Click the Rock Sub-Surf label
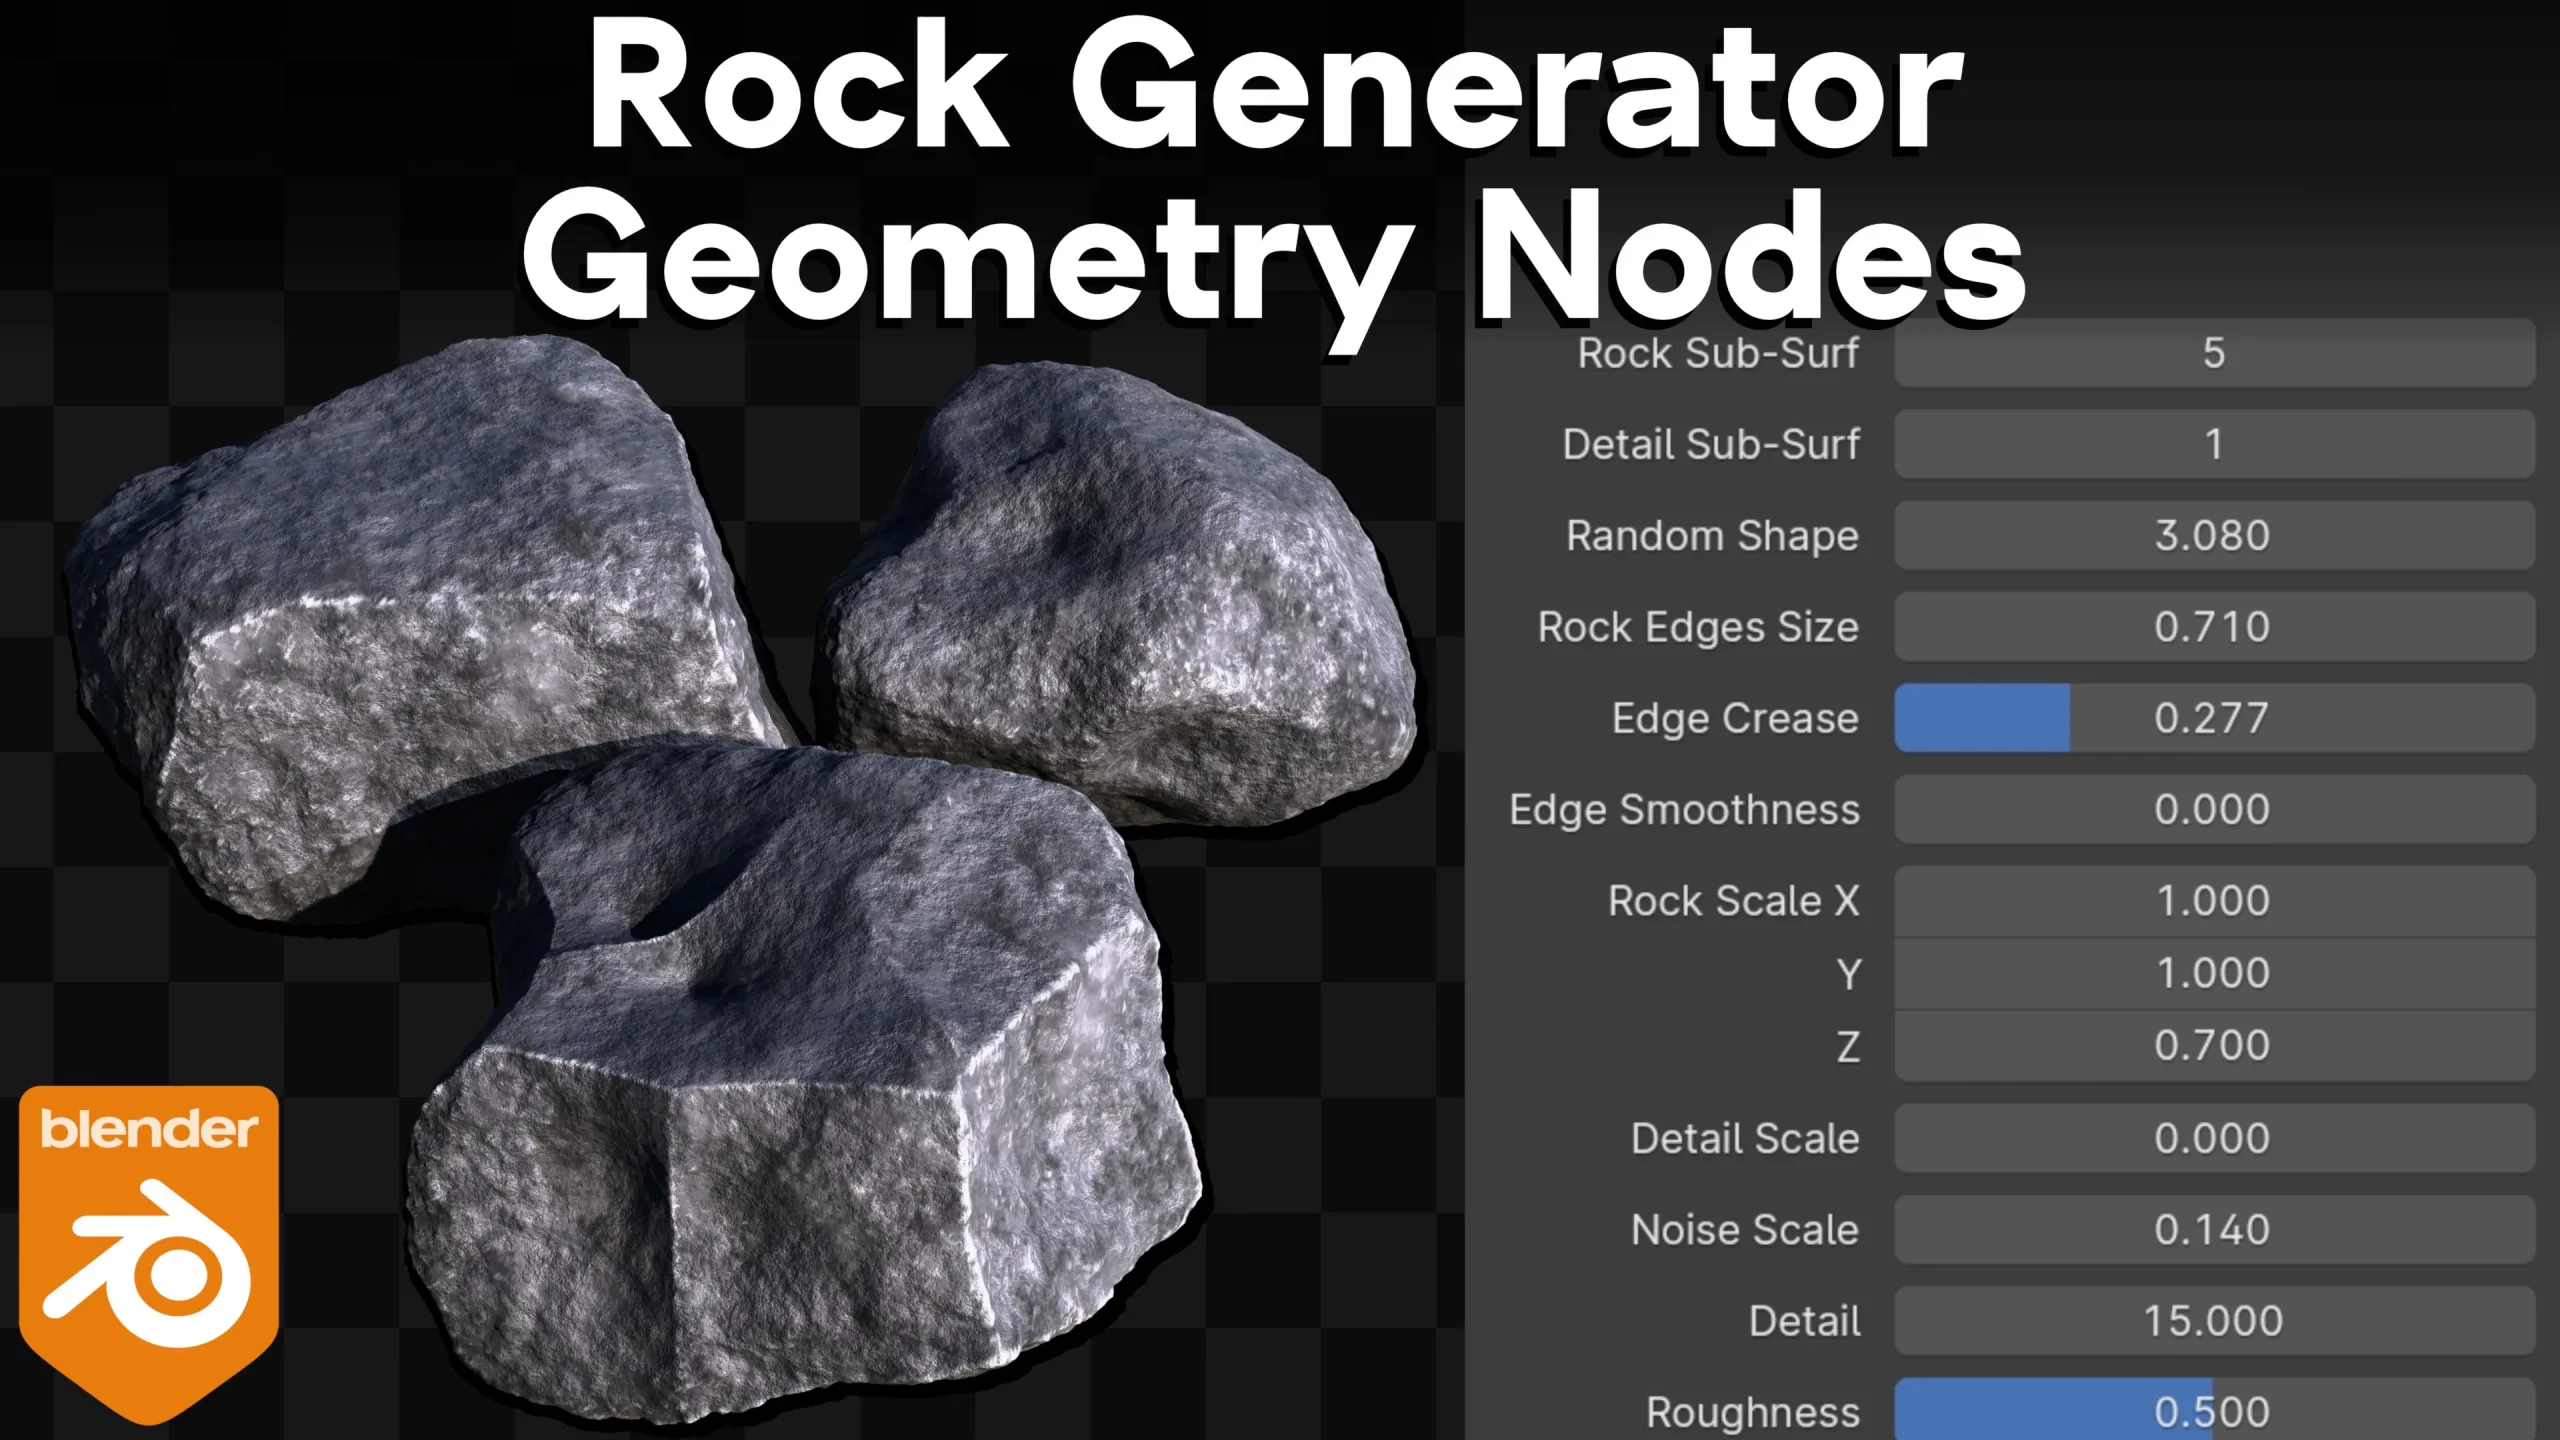 [x=1718, y=352]
